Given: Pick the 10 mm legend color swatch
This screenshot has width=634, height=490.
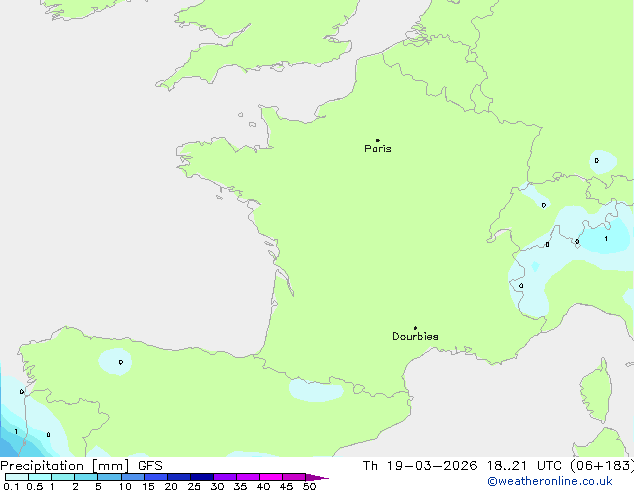Looking at the screenshot, I should (132, 477).
